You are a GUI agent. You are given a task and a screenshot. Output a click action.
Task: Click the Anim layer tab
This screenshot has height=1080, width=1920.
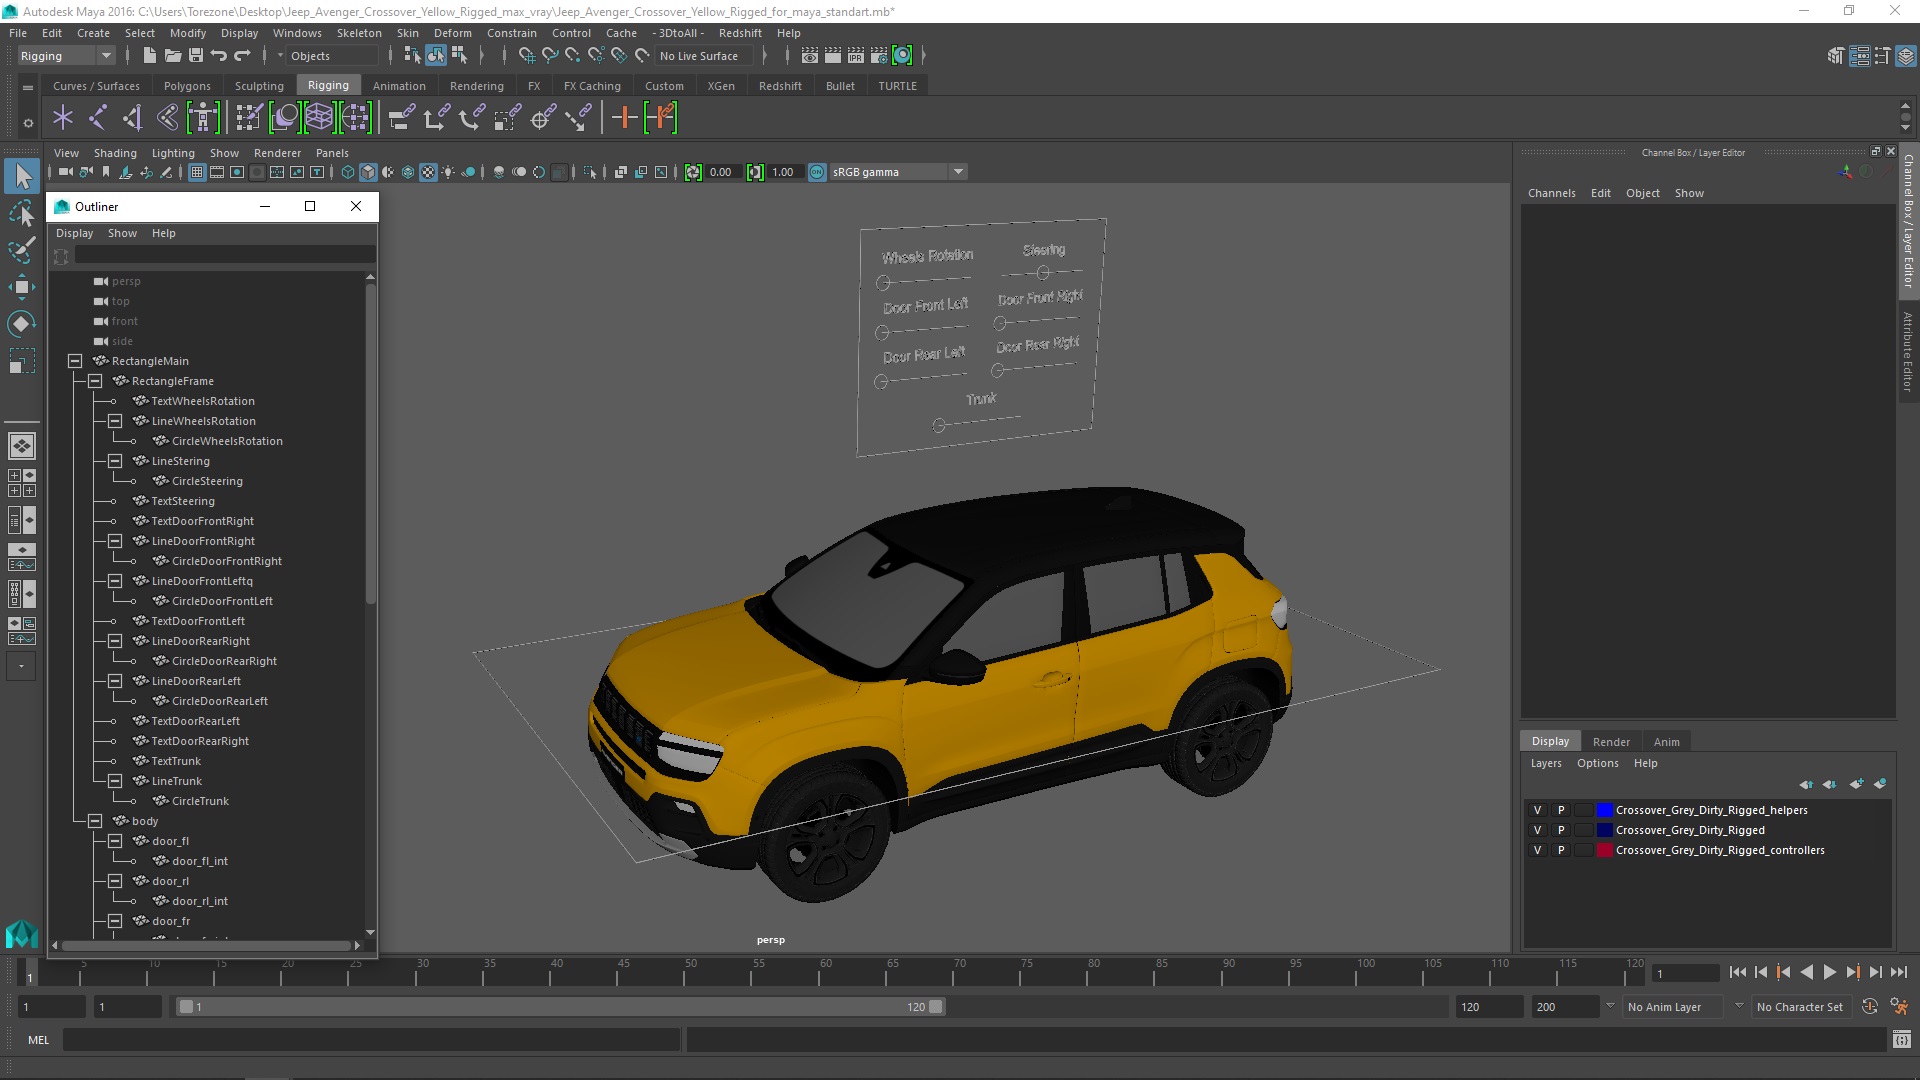1666,742
